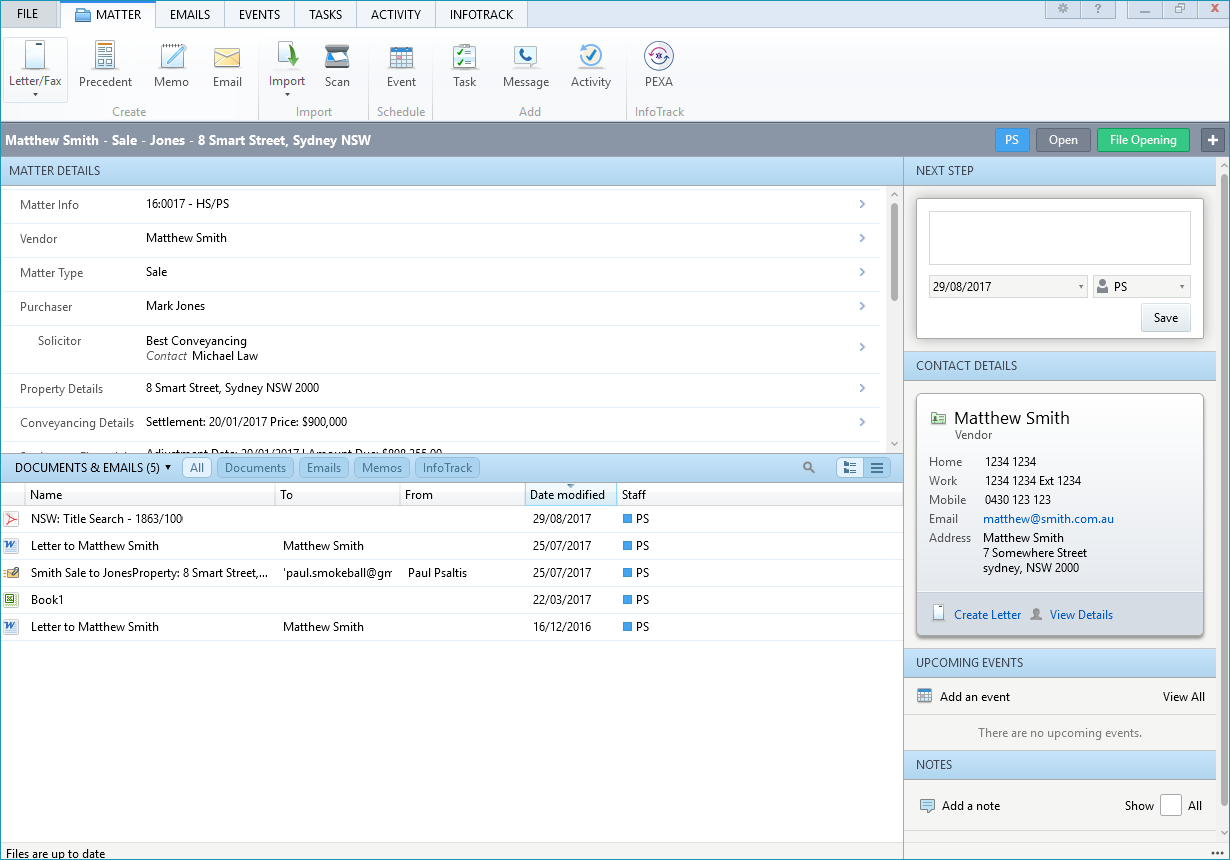Expand the Conveyancing Details row chevron

pyautogui.click(x=862, y=422)
